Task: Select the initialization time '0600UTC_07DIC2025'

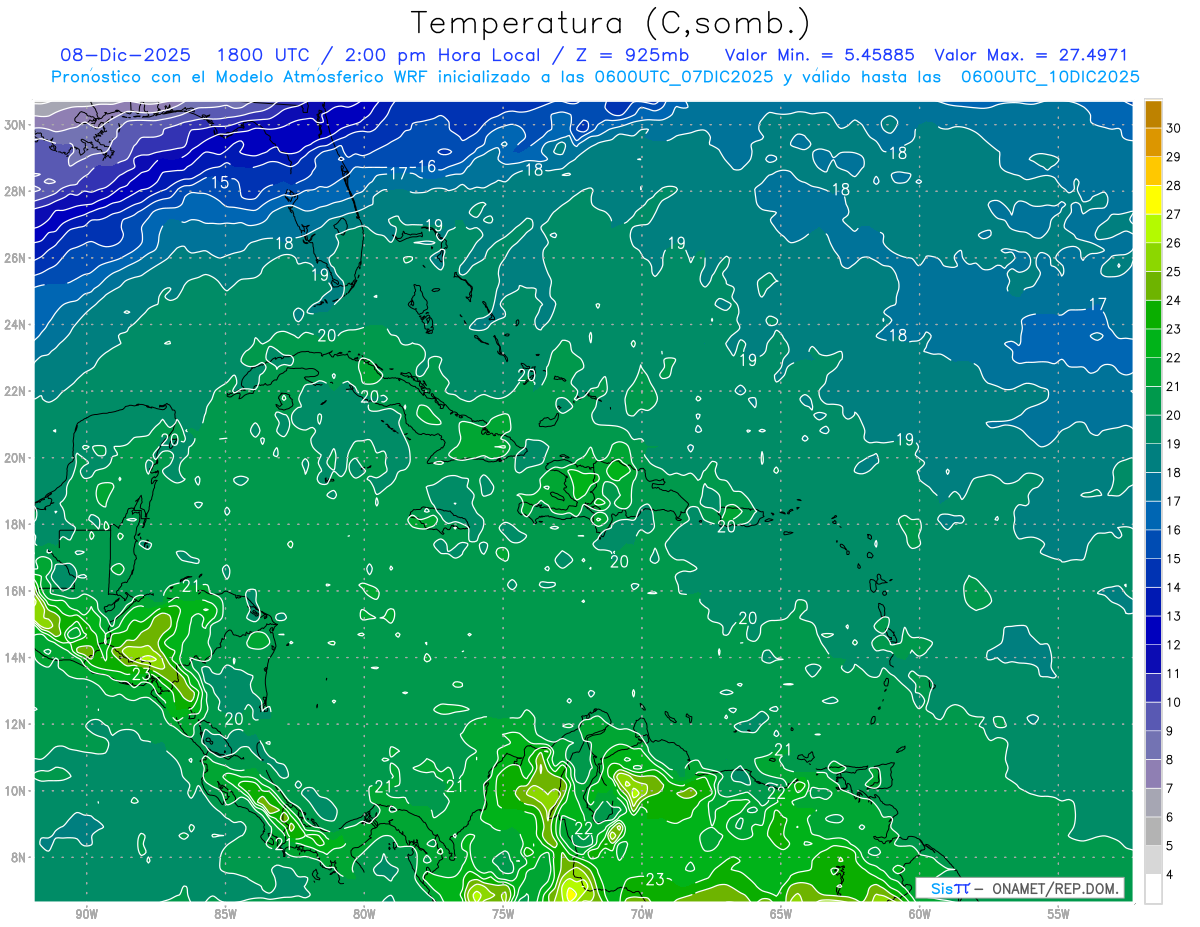Action: [686, 77]
